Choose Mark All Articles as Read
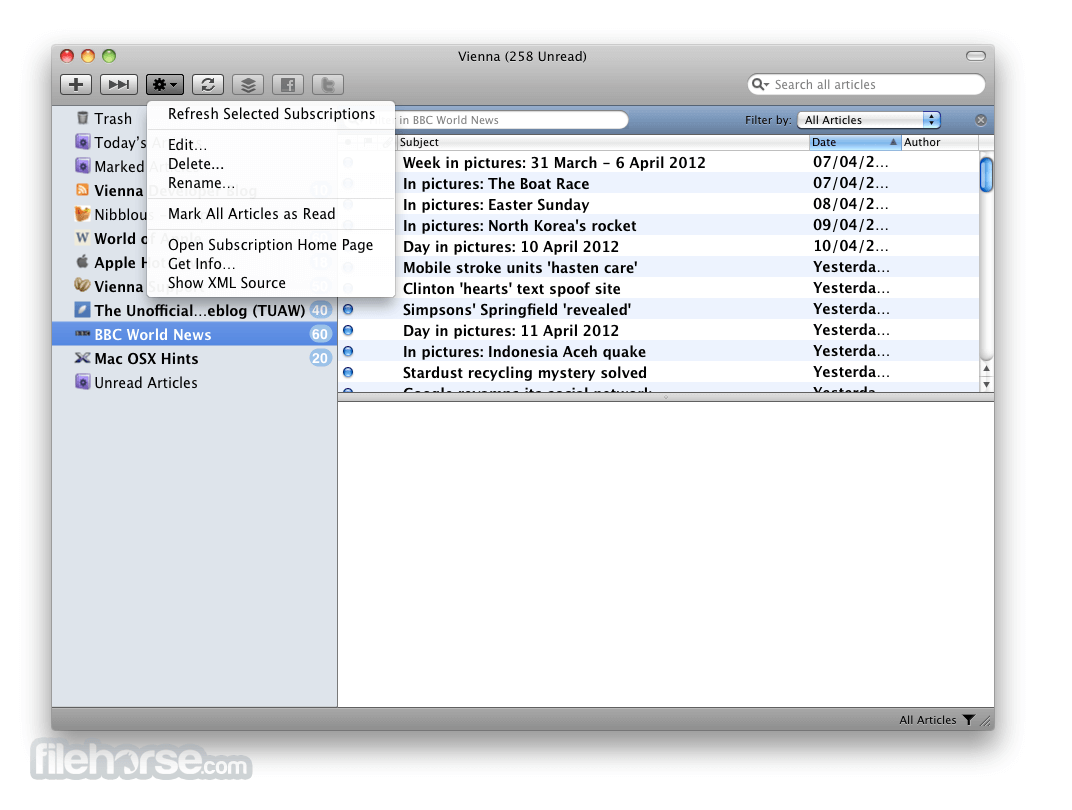 271,213
